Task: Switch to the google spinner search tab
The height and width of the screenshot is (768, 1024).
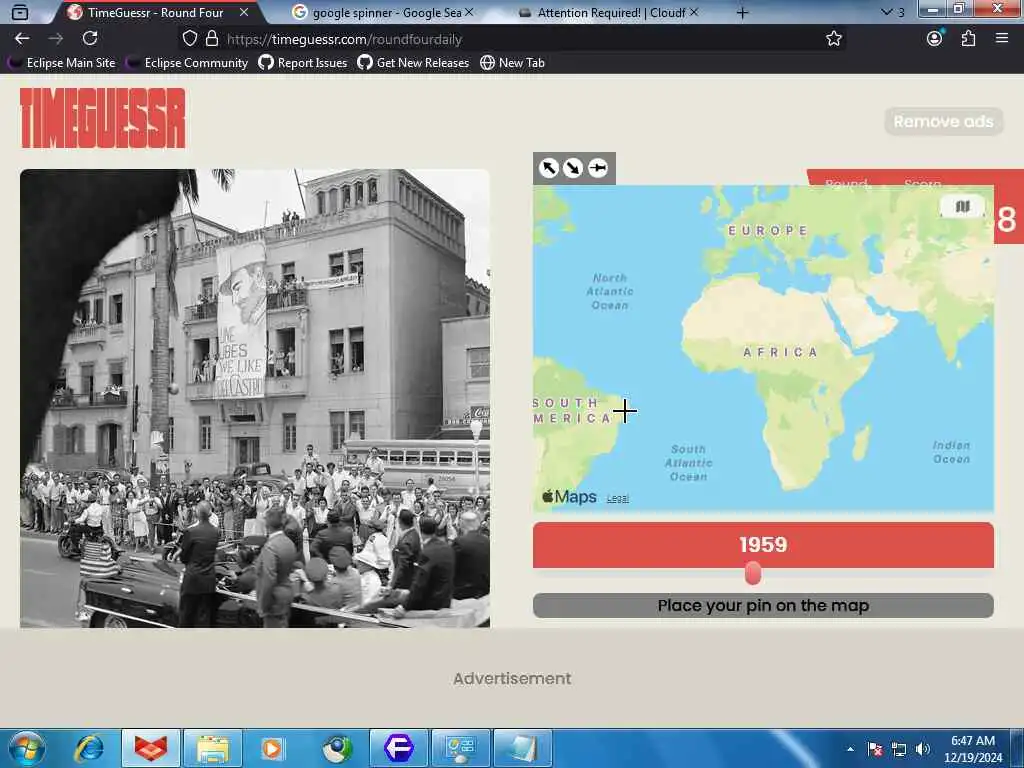Action: pyautogui.click(x=387, y=12)
